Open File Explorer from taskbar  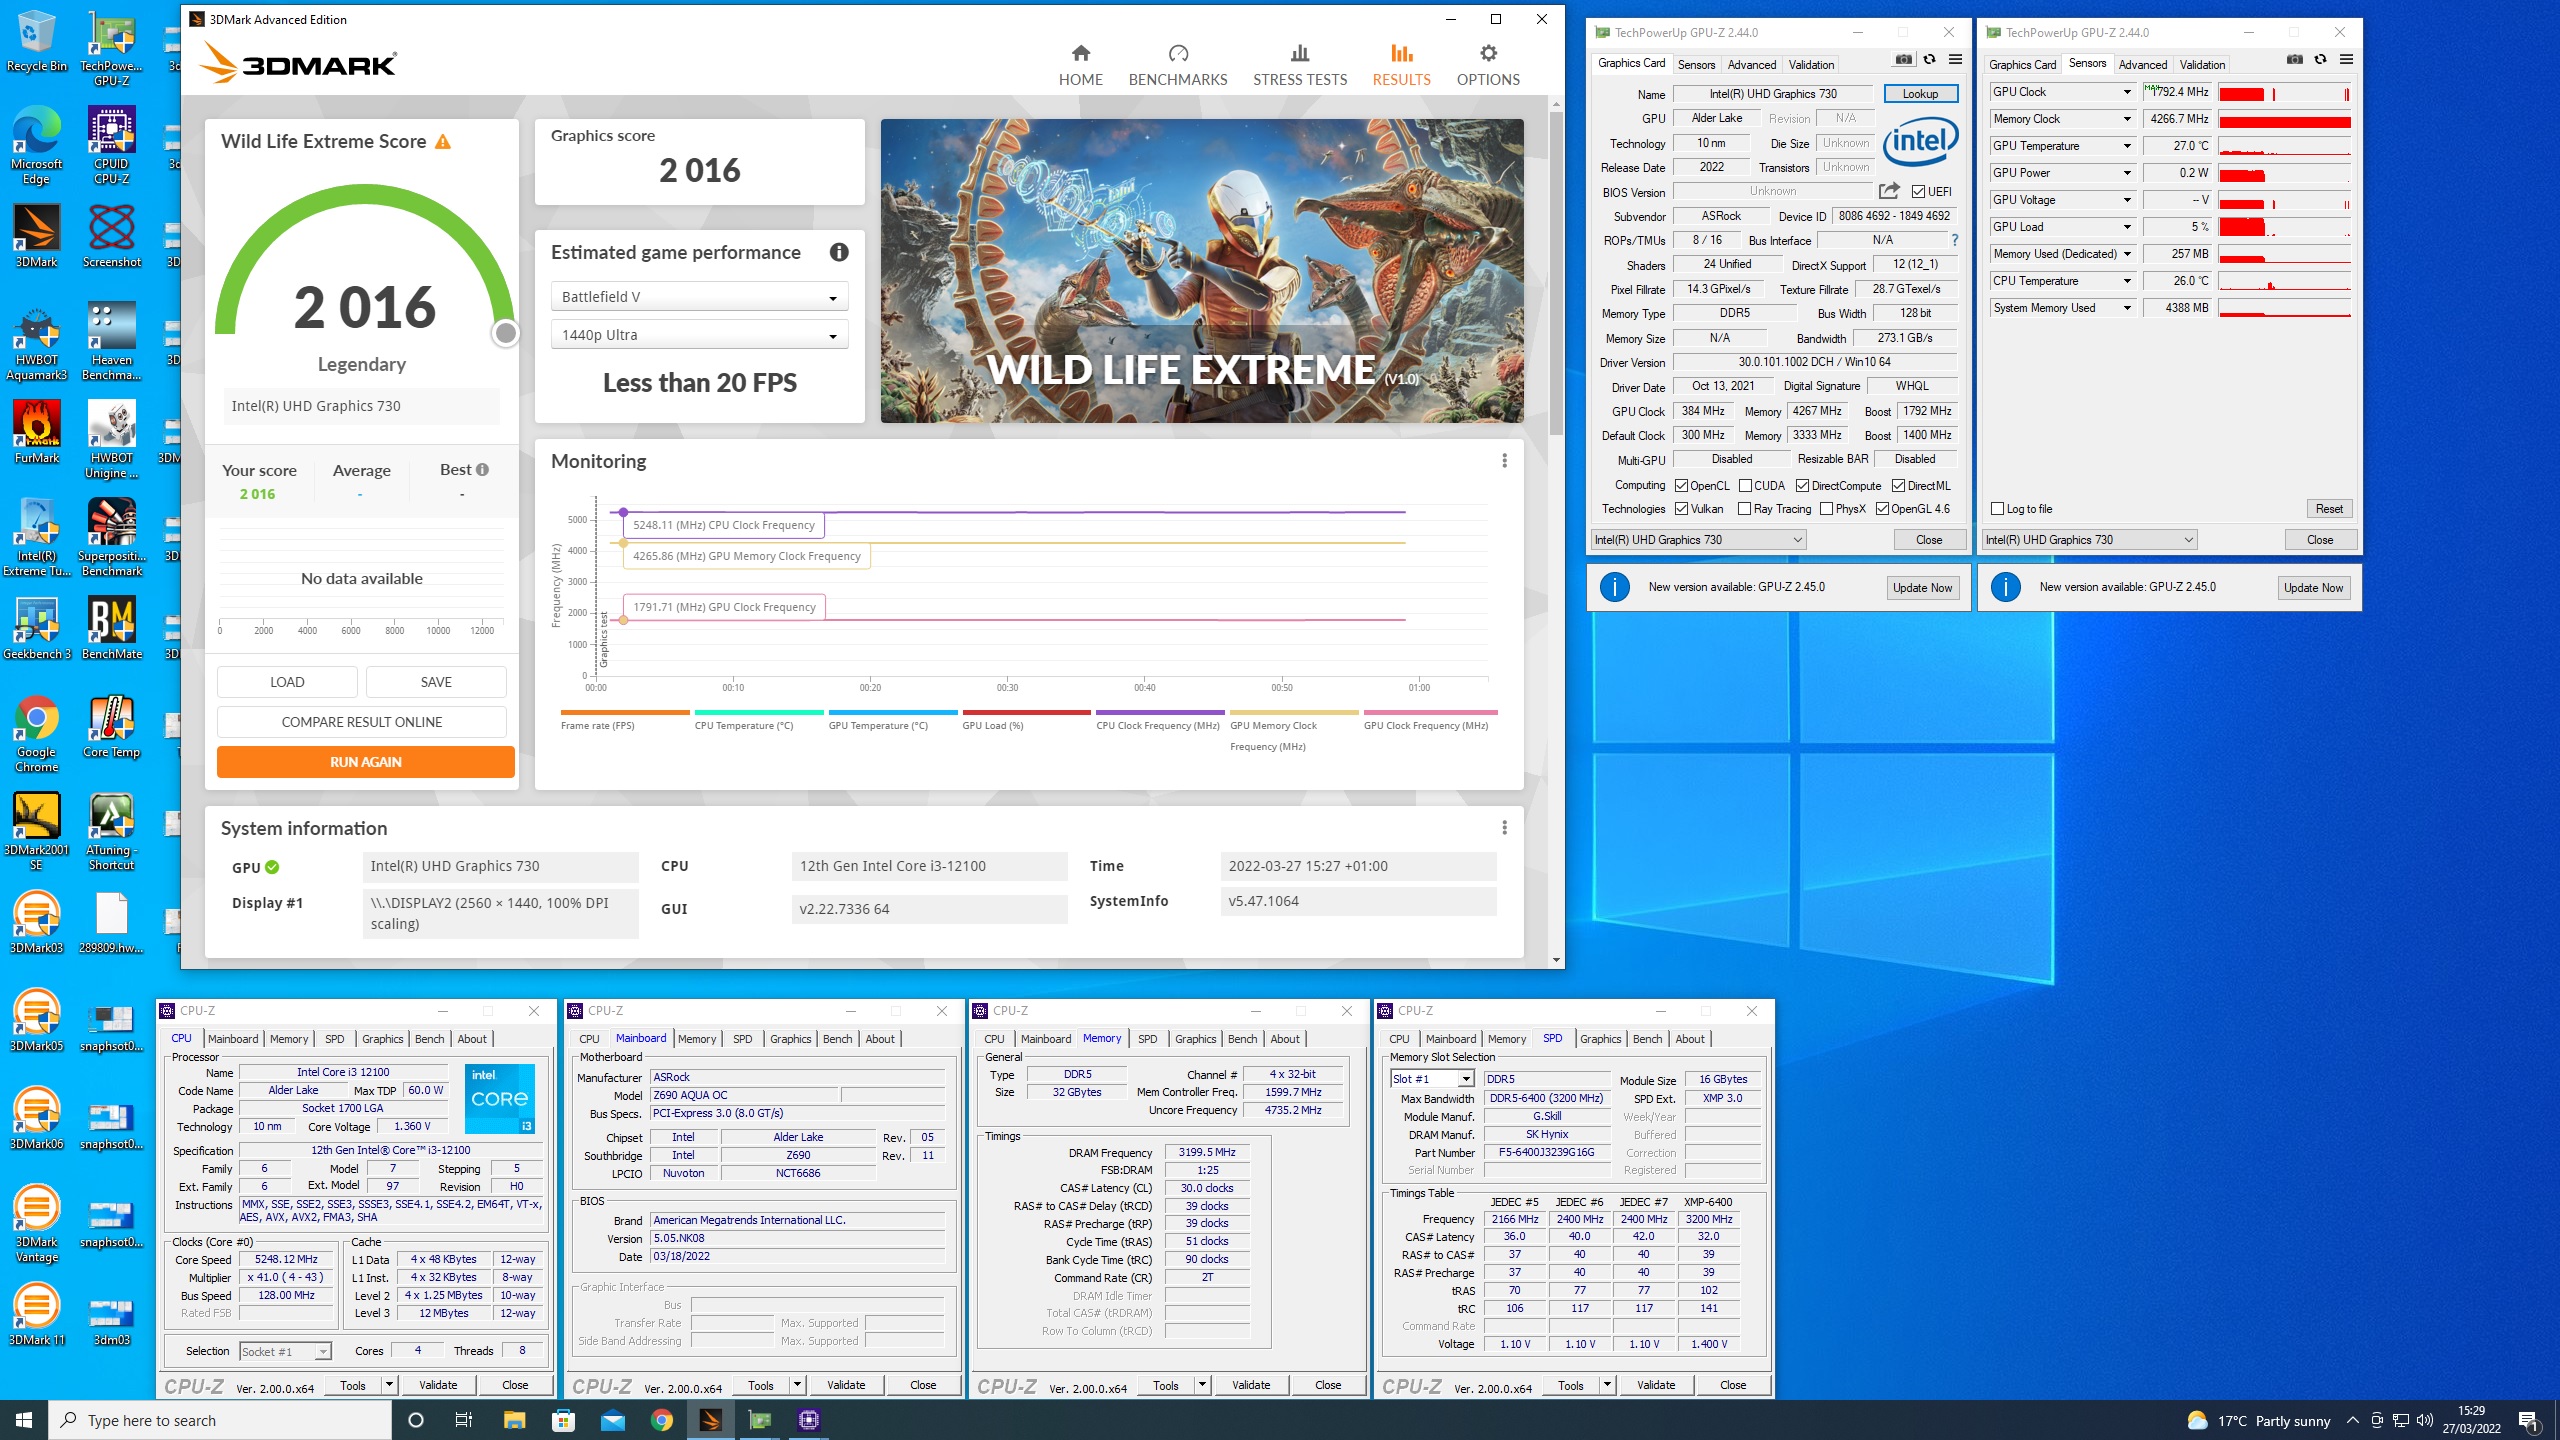tap(514, 1420)
